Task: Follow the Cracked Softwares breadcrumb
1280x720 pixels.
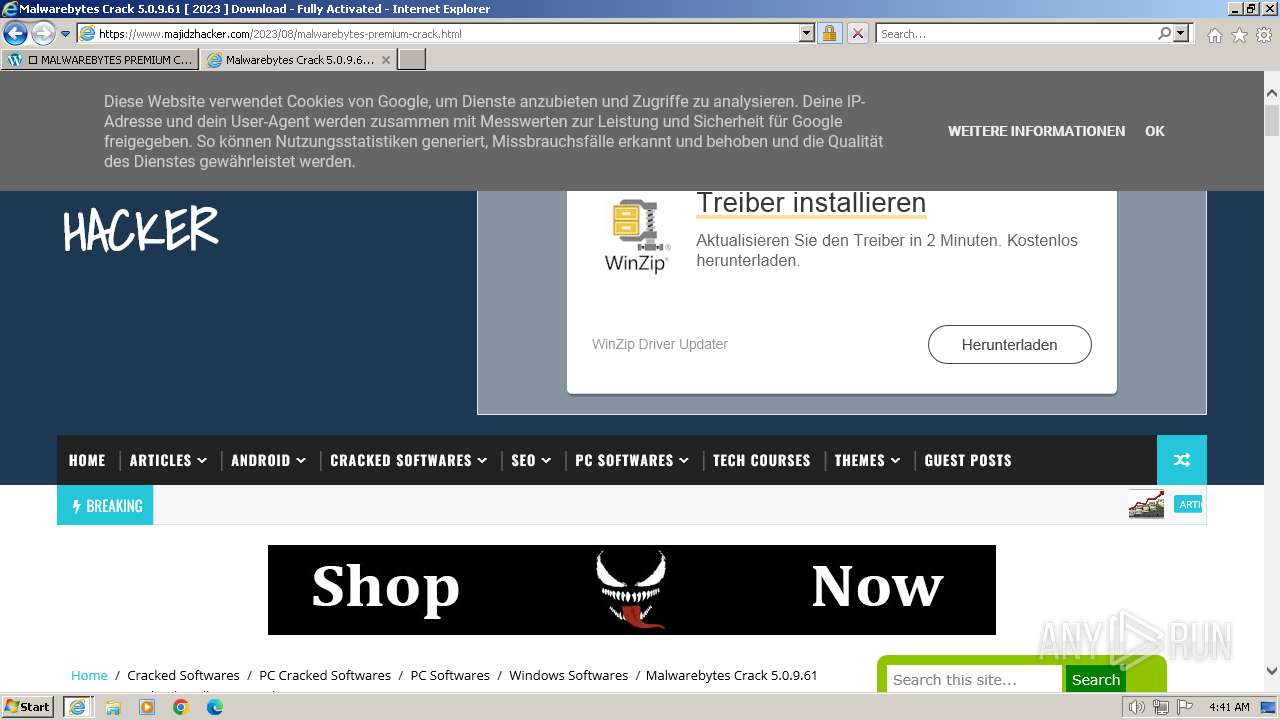Action: pos(183,675)
